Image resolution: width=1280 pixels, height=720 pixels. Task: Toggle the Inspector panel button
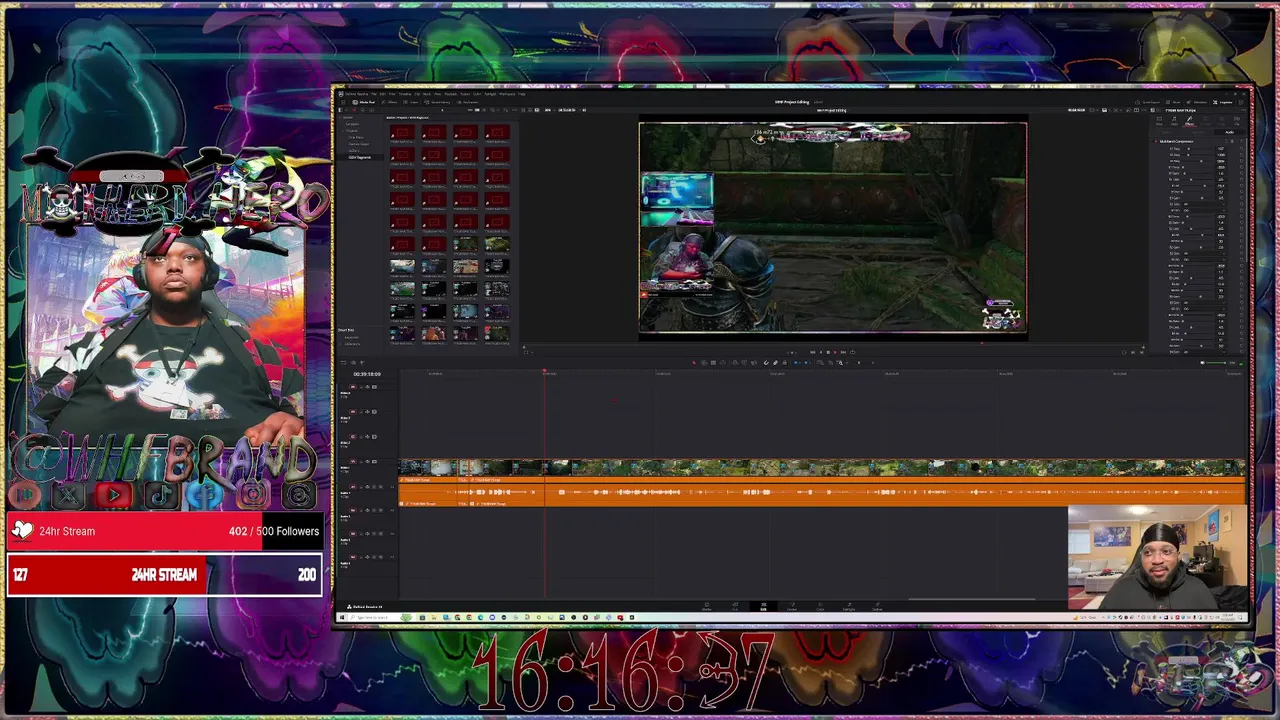[x=1223, y=102]
